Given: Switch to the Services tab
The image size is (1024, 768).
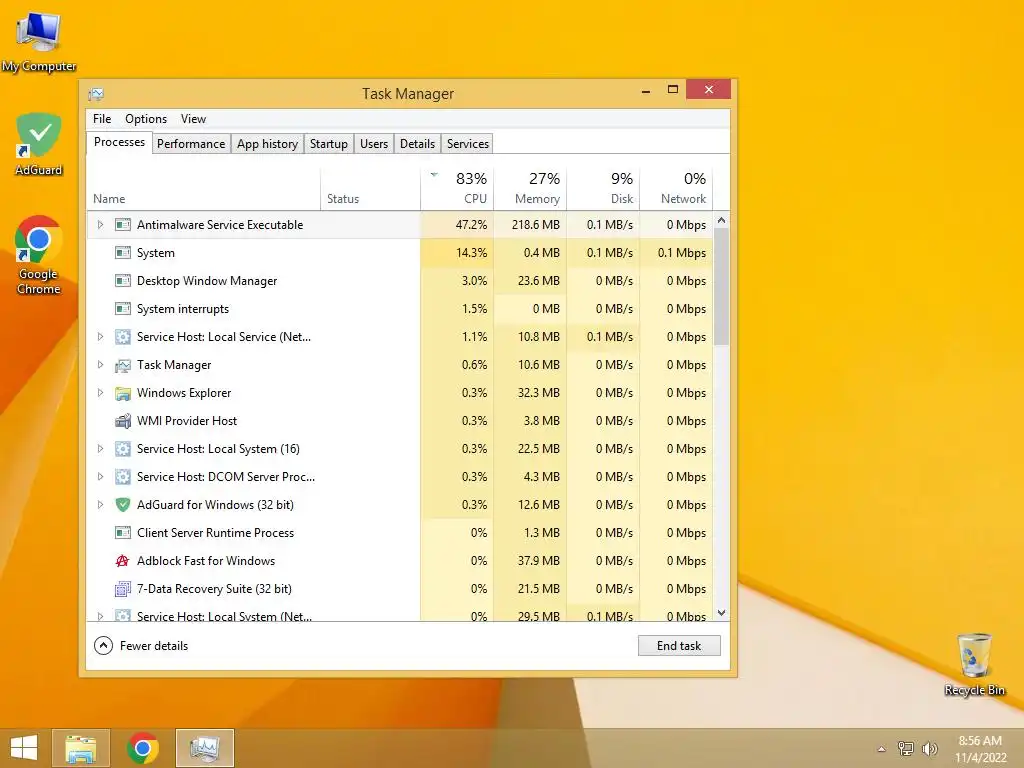Looking at the screenshot, I should [x=468, y=144].
